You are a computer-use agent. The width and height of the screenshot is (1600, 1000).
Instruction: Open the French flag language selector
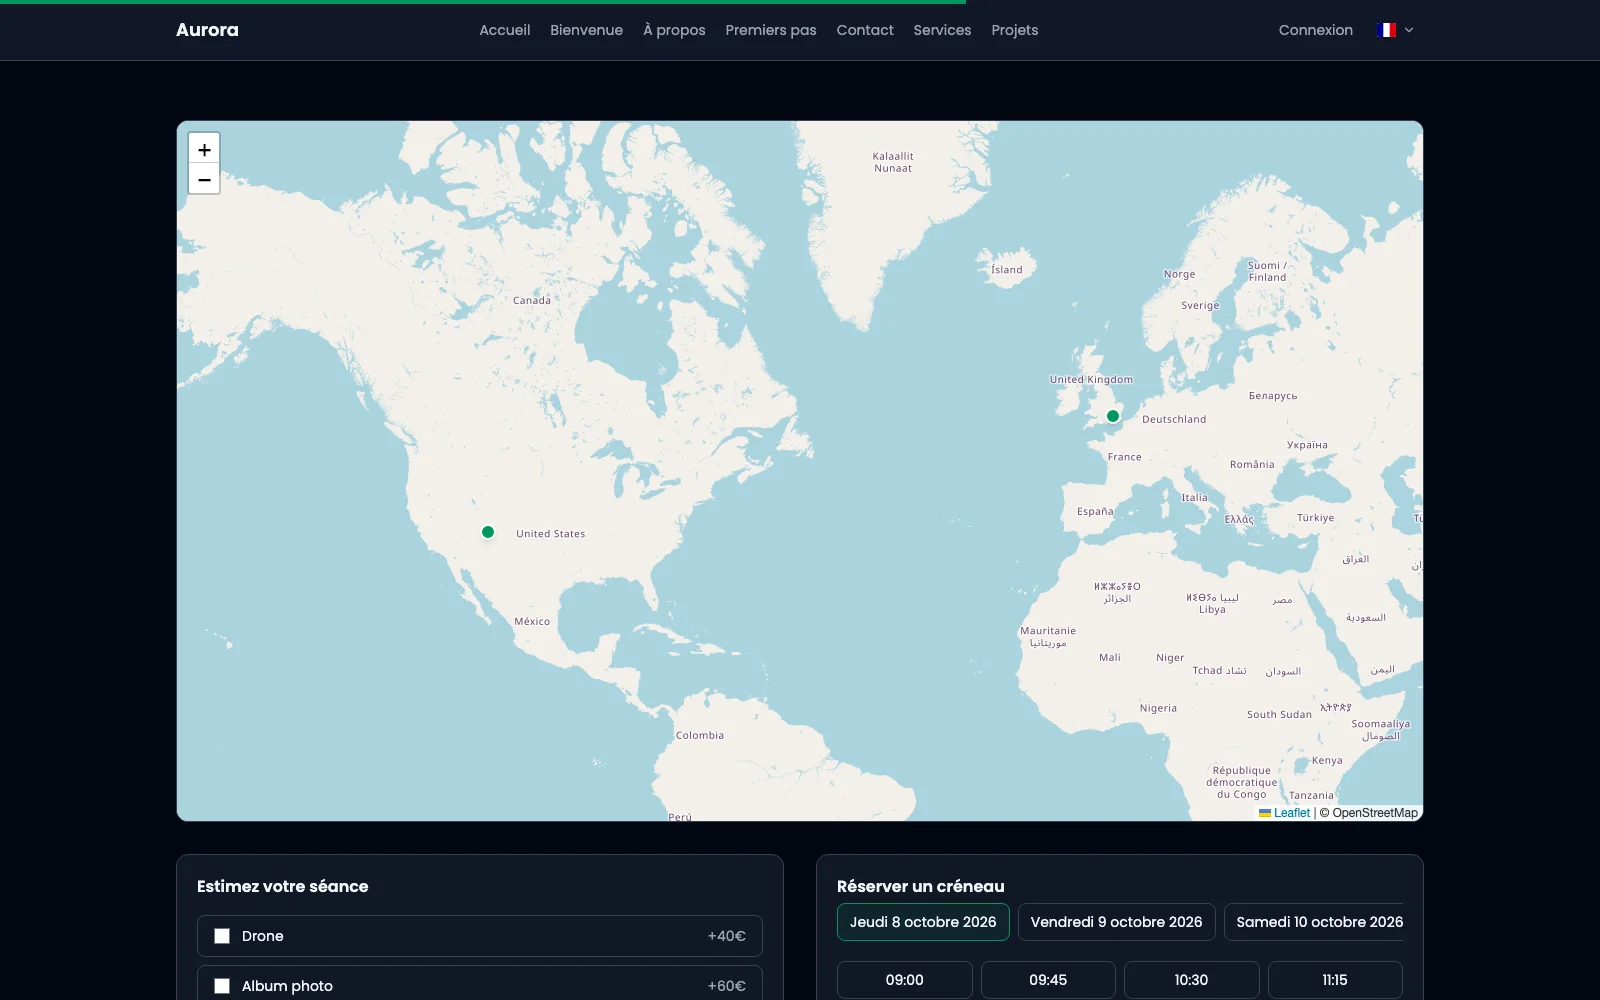coord(1395,30)
